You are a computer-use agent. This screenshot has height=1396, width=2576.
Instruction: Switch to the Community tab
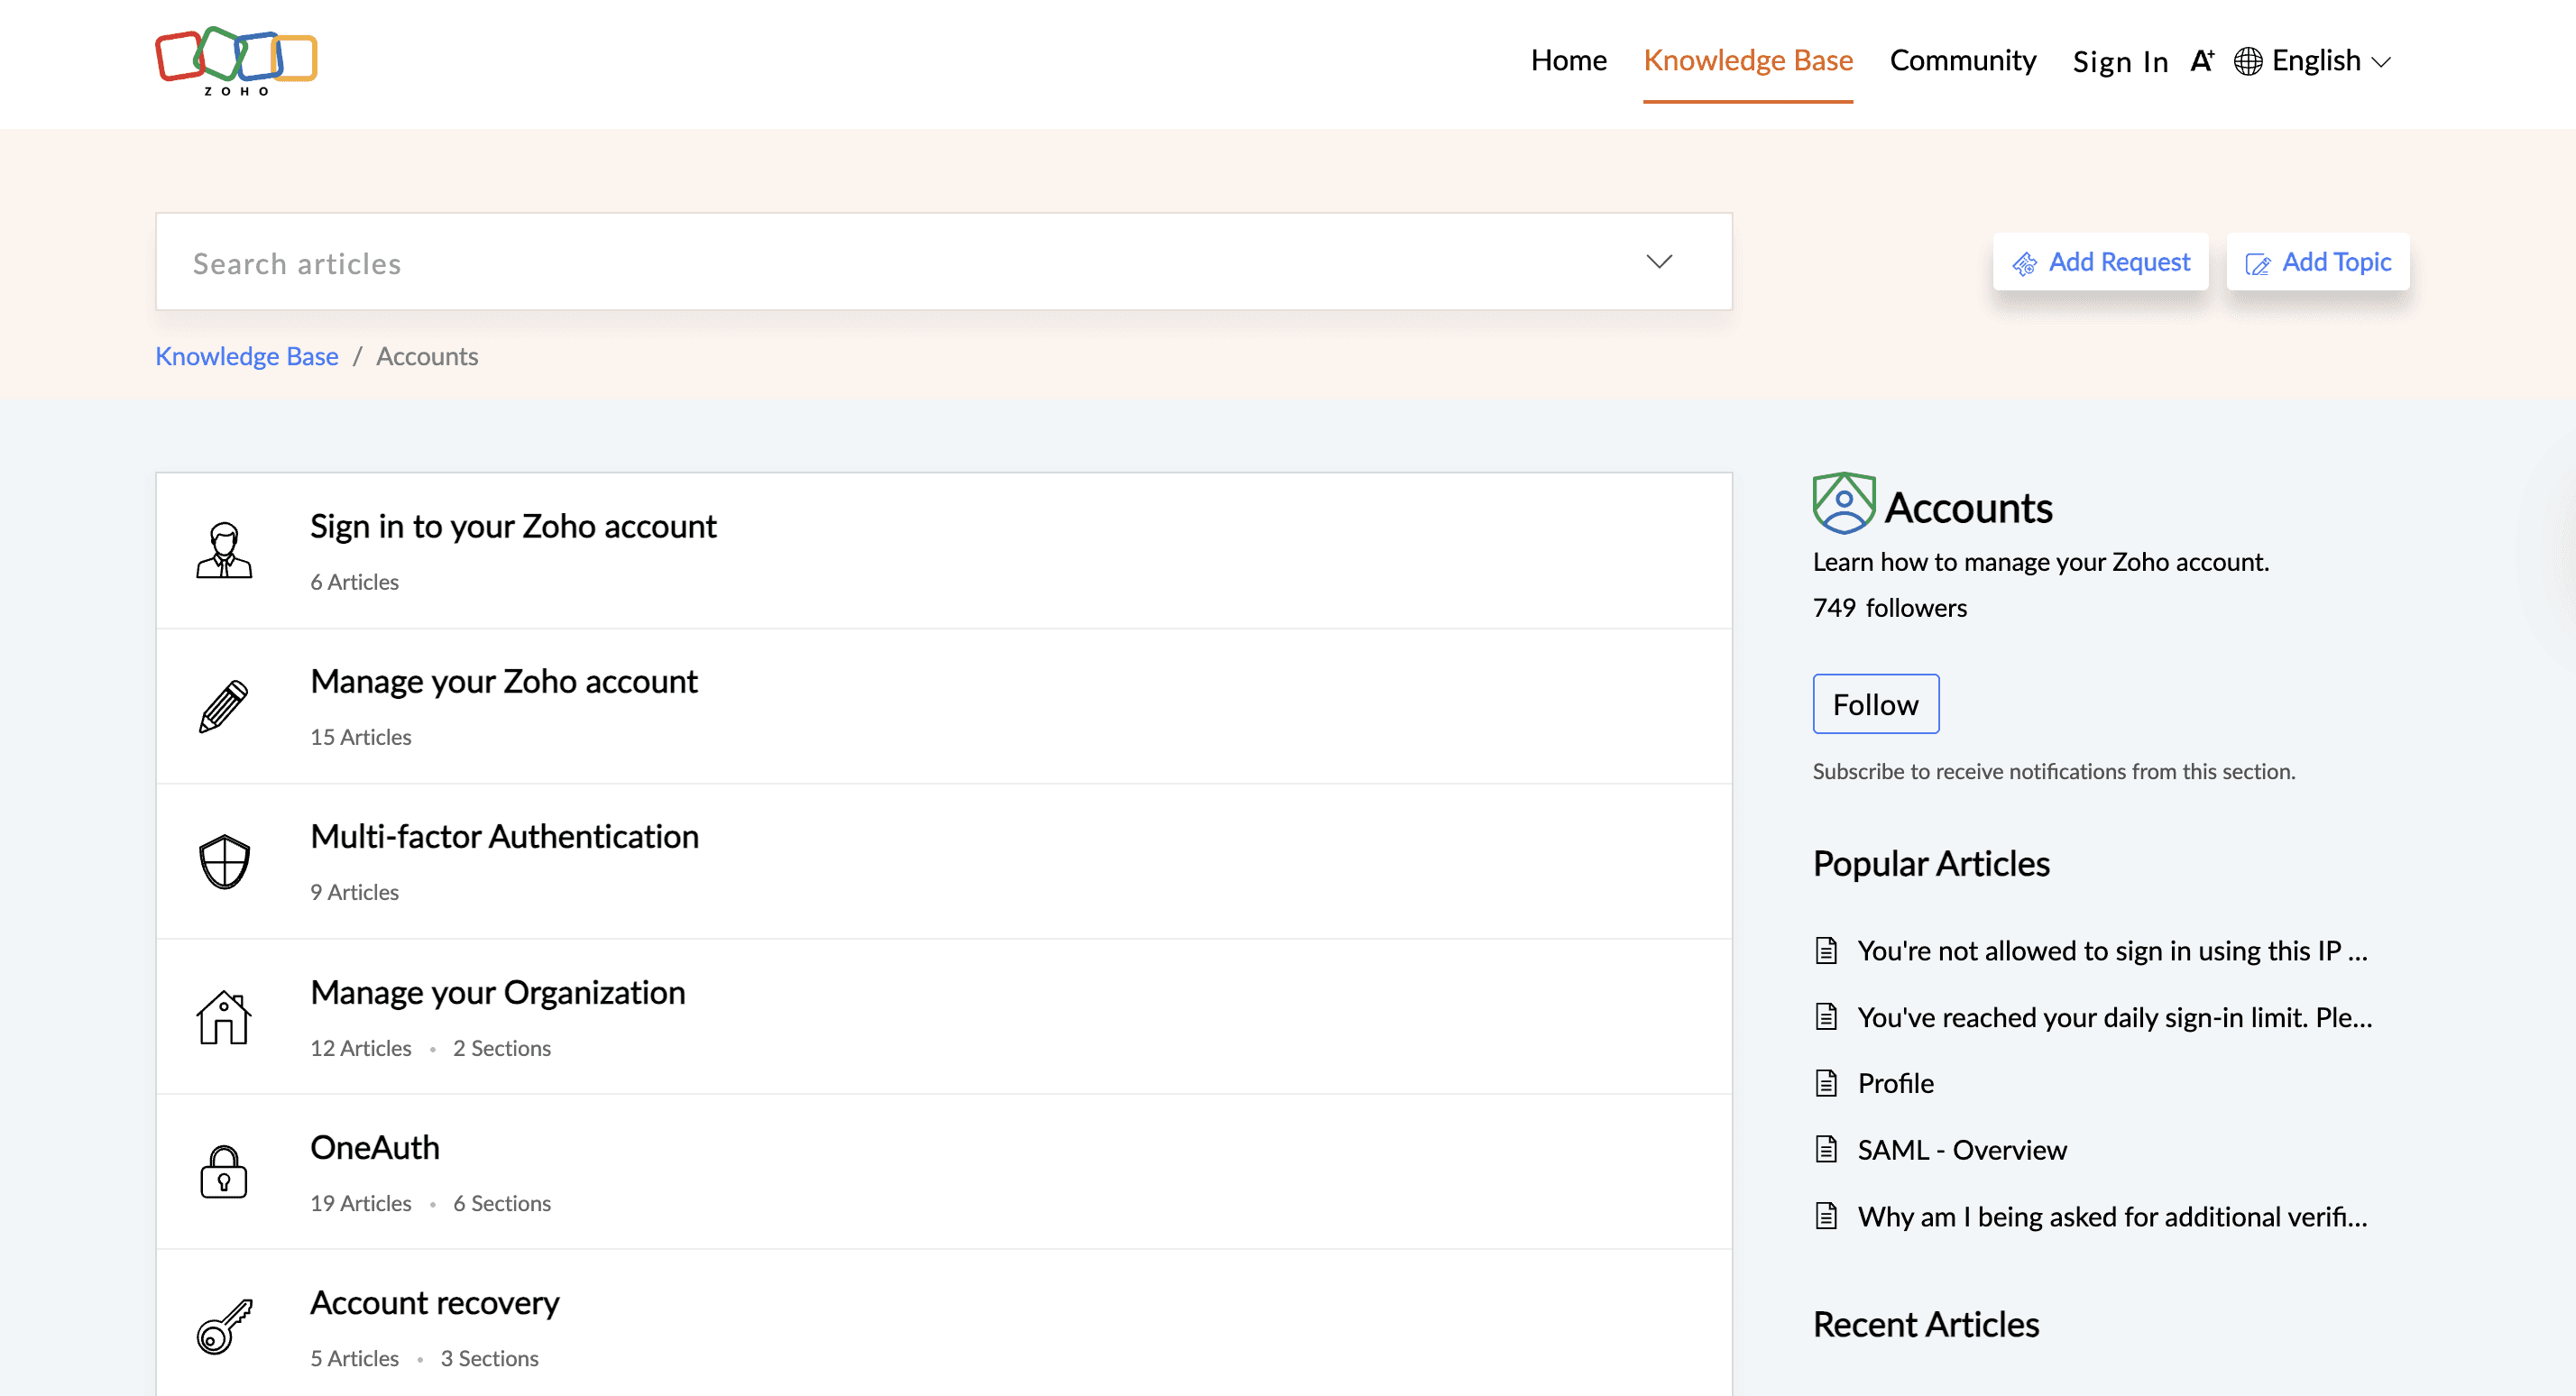[1962, 61]
